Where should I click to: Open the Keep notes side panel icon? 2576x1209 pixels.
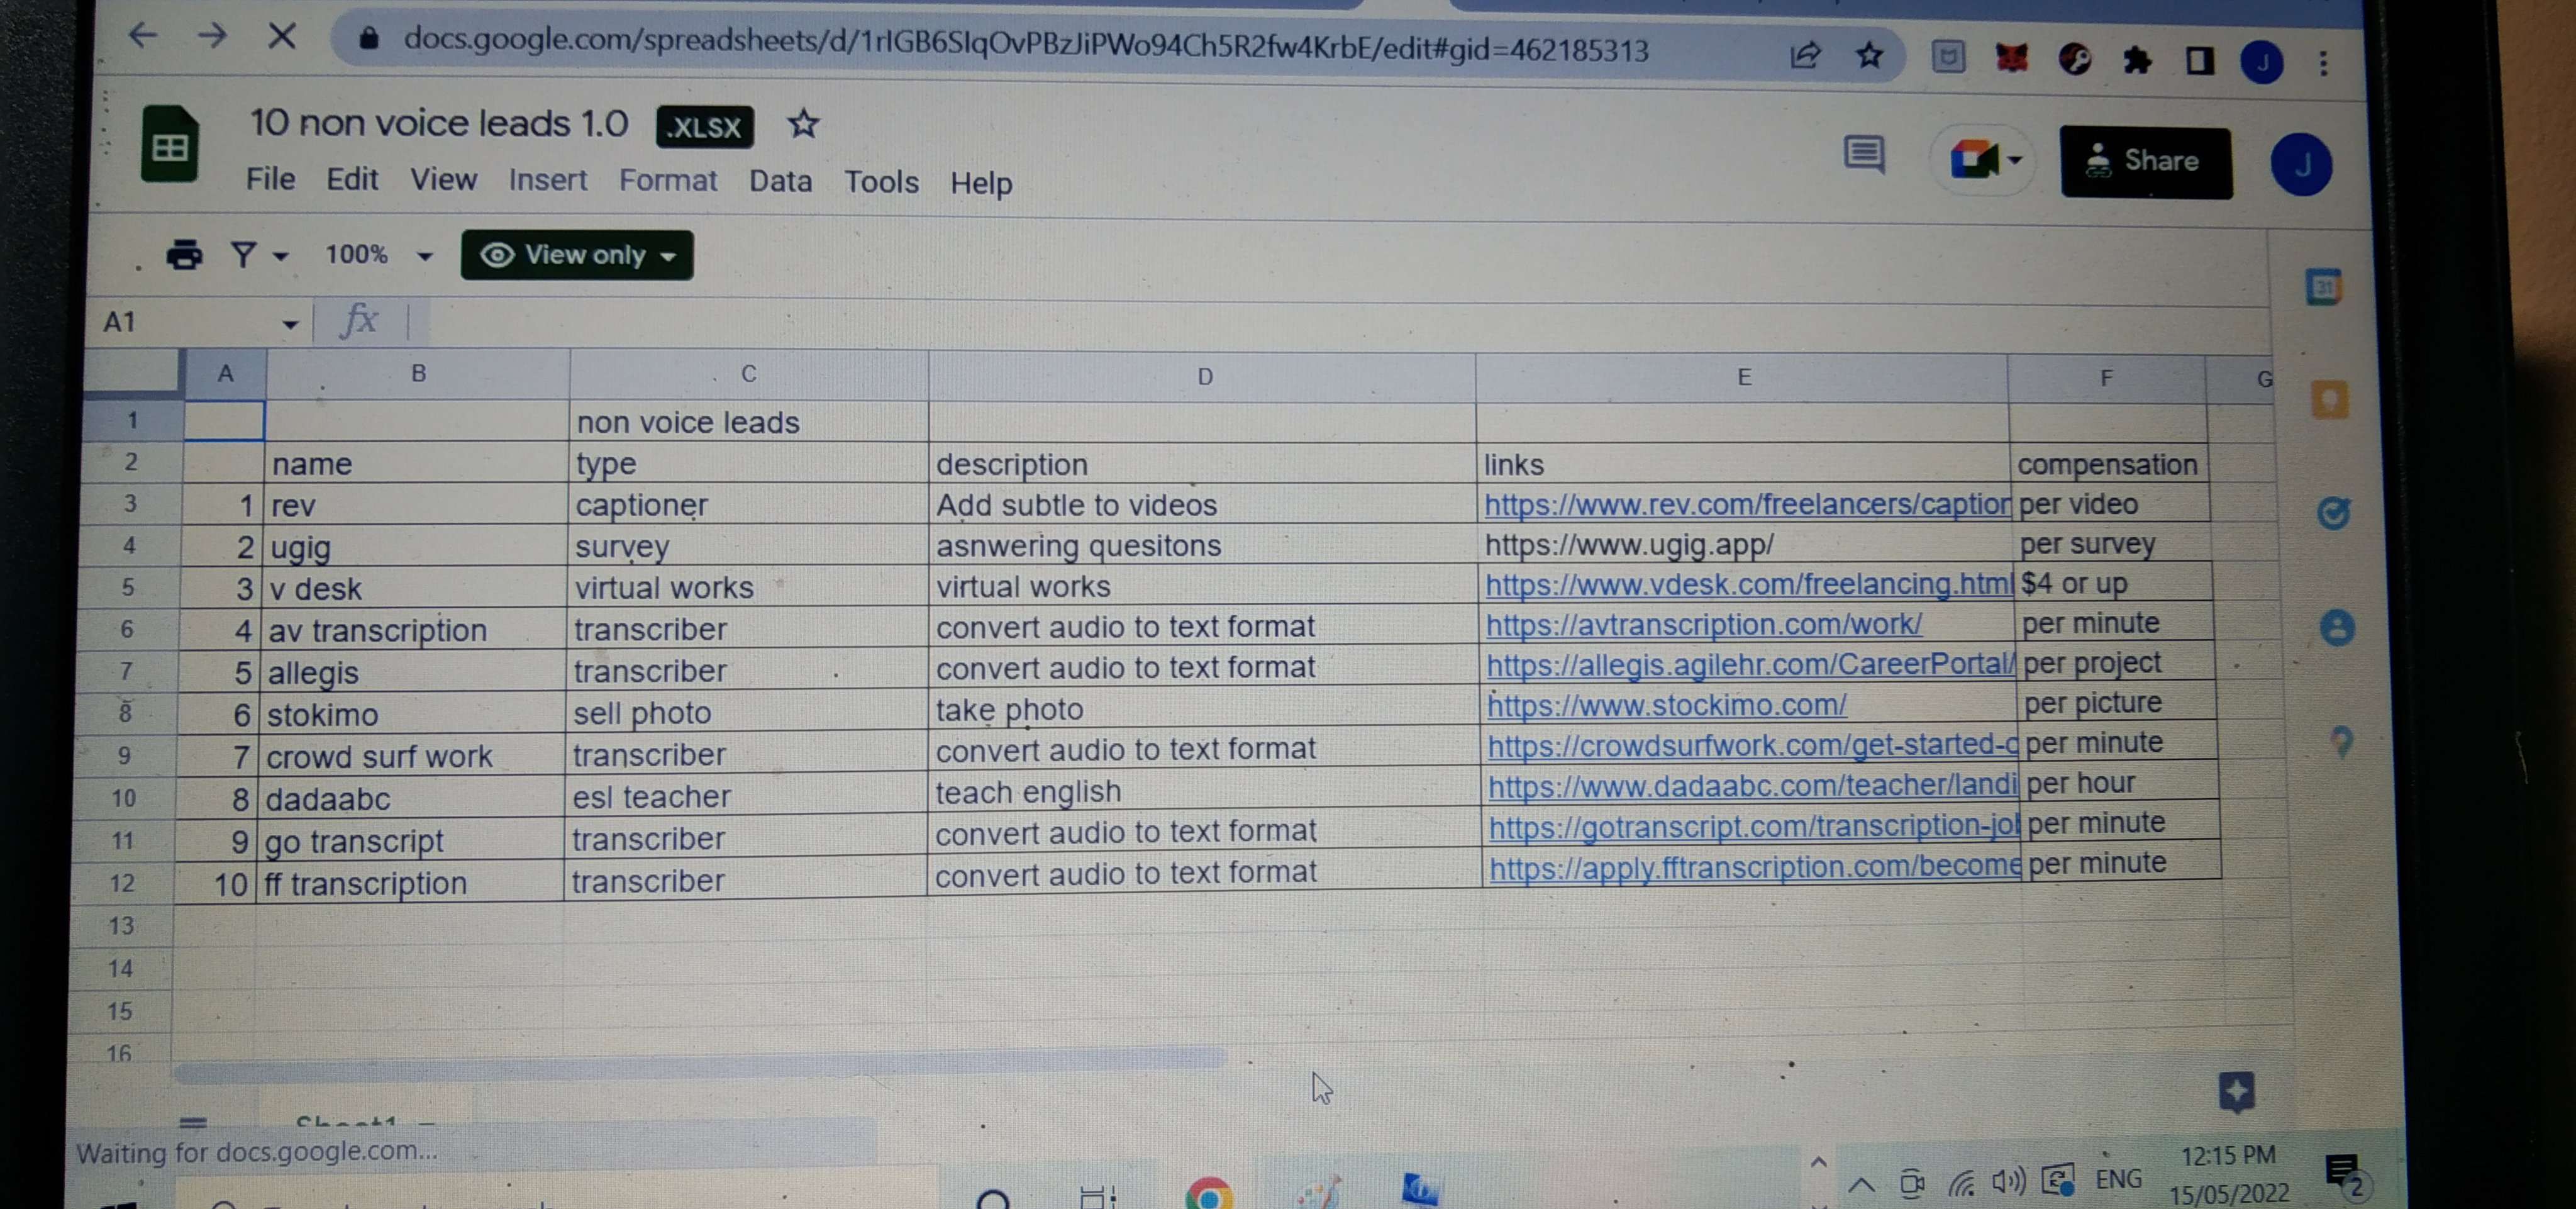[x=2329, y=401]
